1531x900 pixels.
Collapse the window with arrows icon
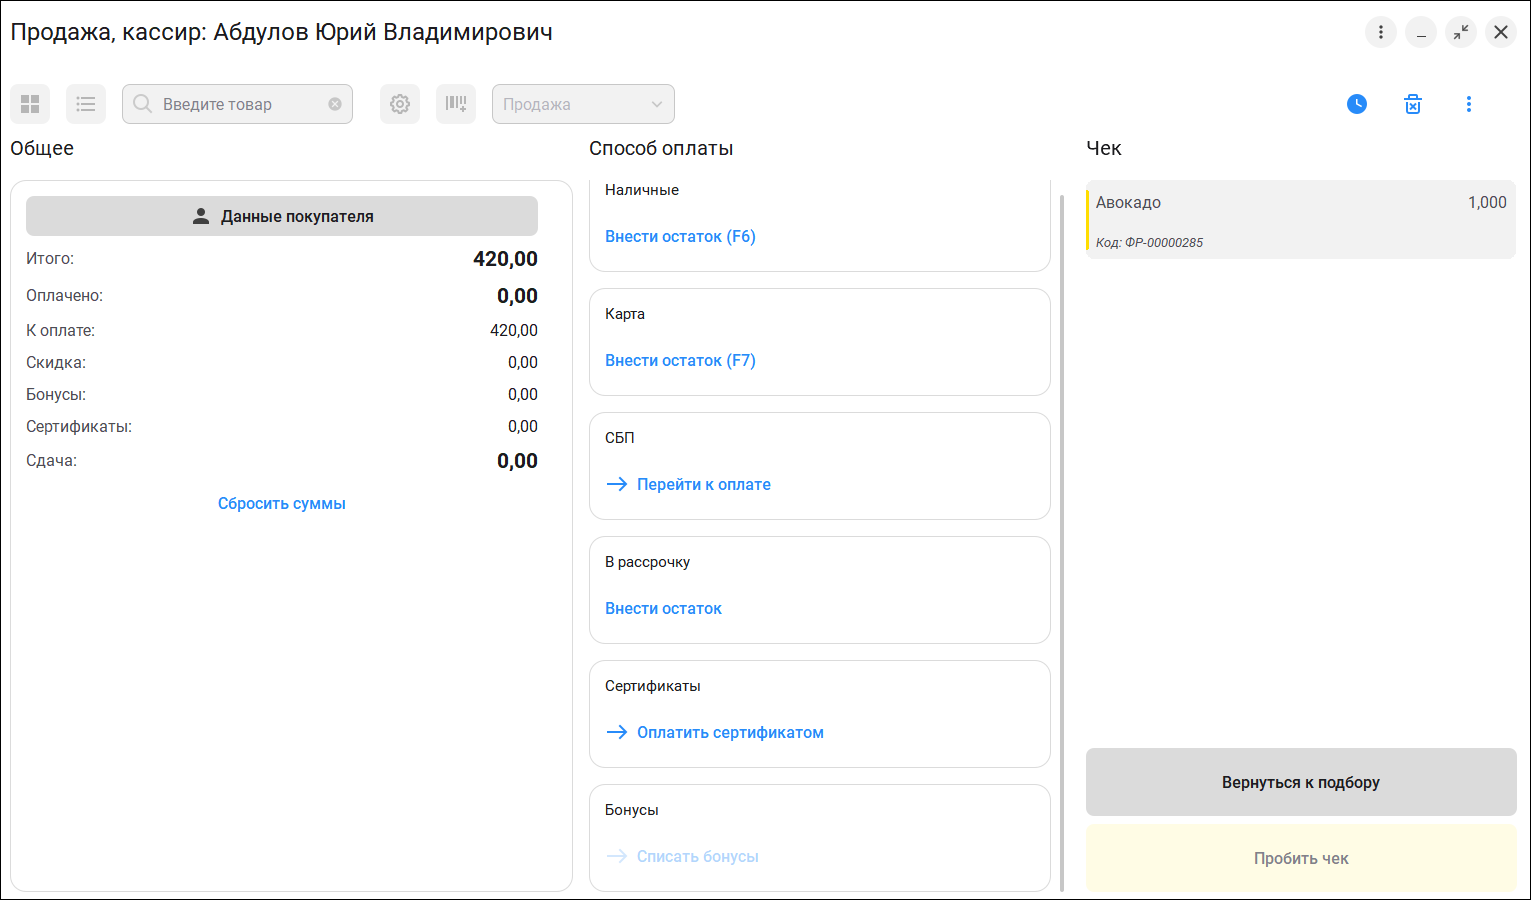click(x=1461, y=32)
